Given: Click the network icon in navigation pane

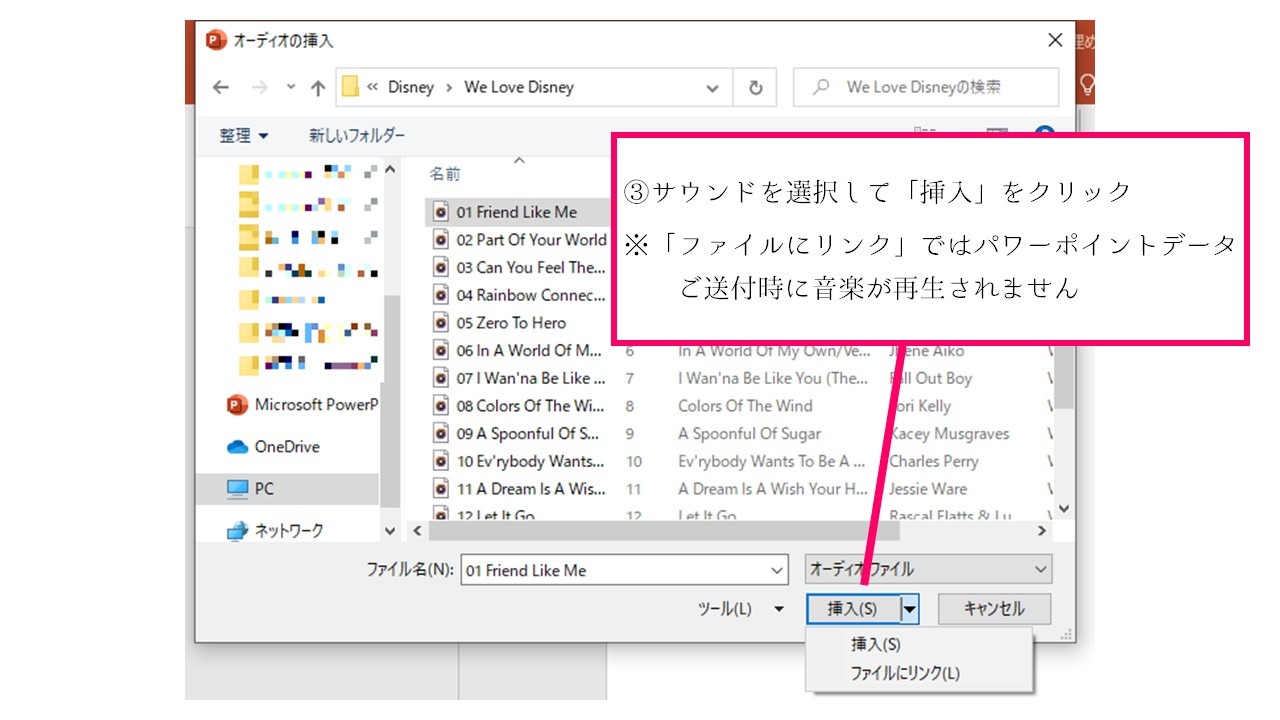Looking at the screenshot, I should click(237, 531).
